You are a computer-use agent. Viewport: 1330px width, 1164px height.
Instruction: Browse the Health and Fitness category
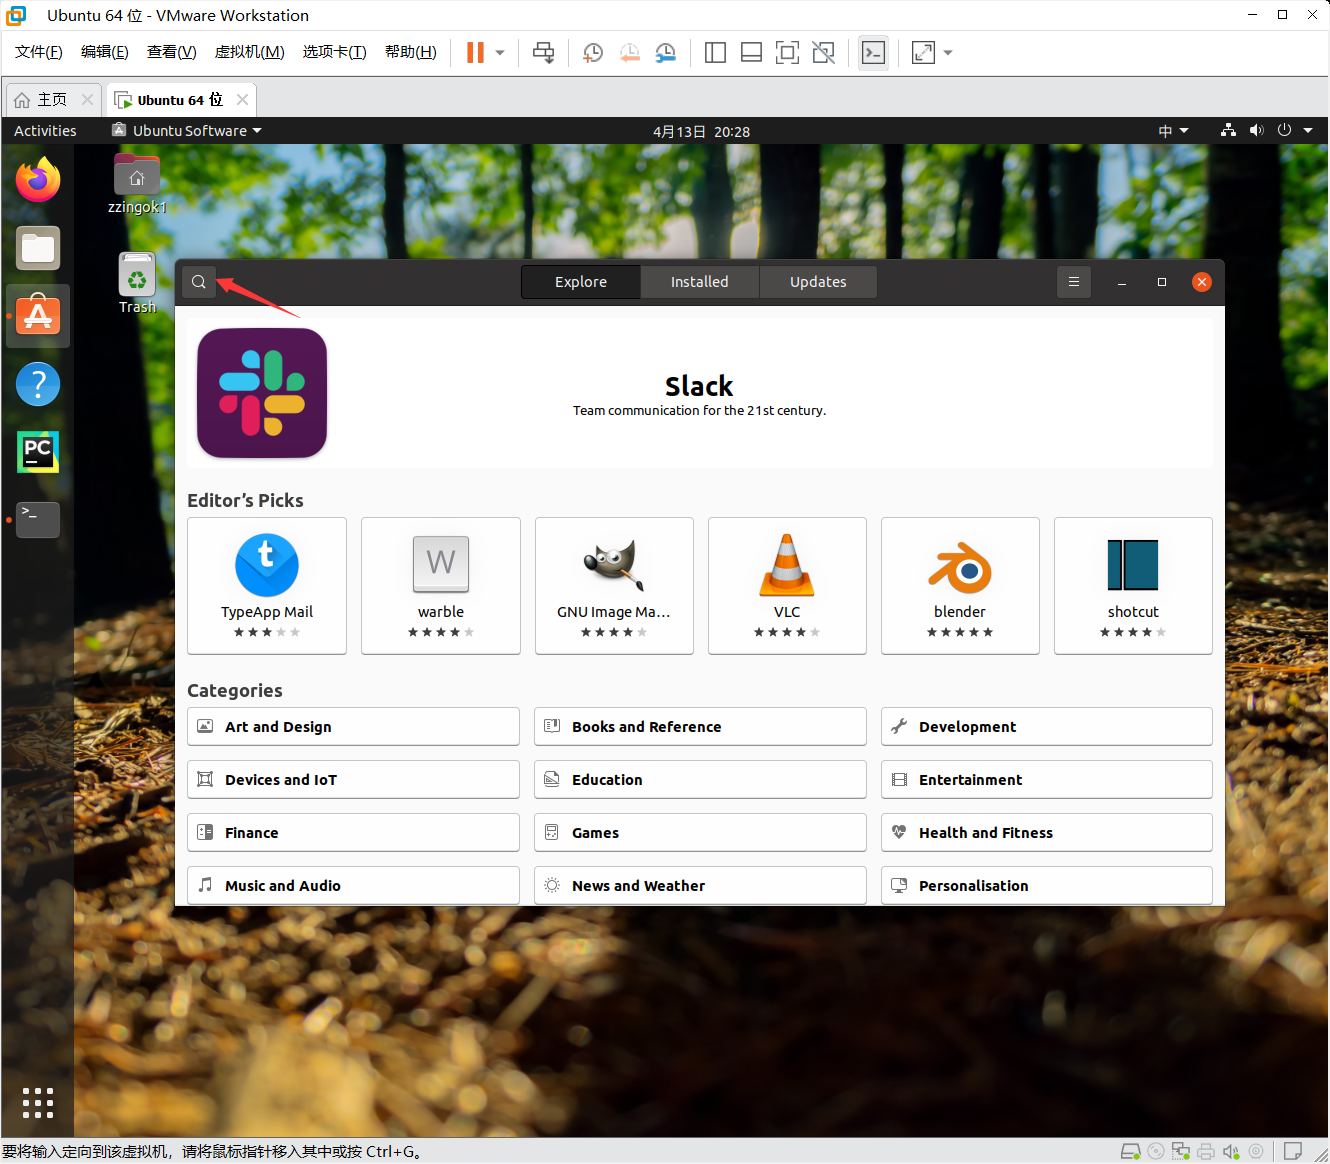coord(1047,833)
